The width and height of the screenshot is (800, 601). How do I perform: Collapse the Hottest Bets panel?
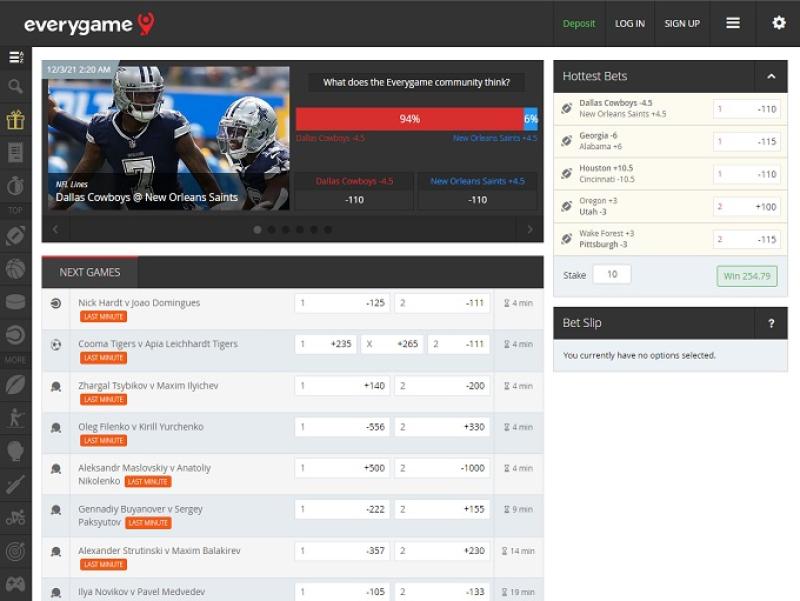(x=771, y=76)
